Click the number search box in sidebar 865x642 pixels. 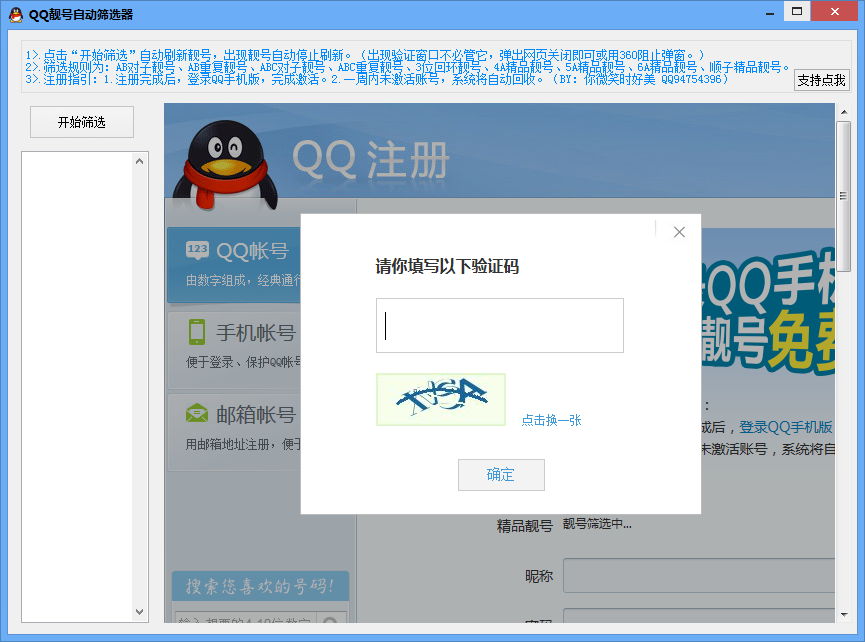[245, 620]
